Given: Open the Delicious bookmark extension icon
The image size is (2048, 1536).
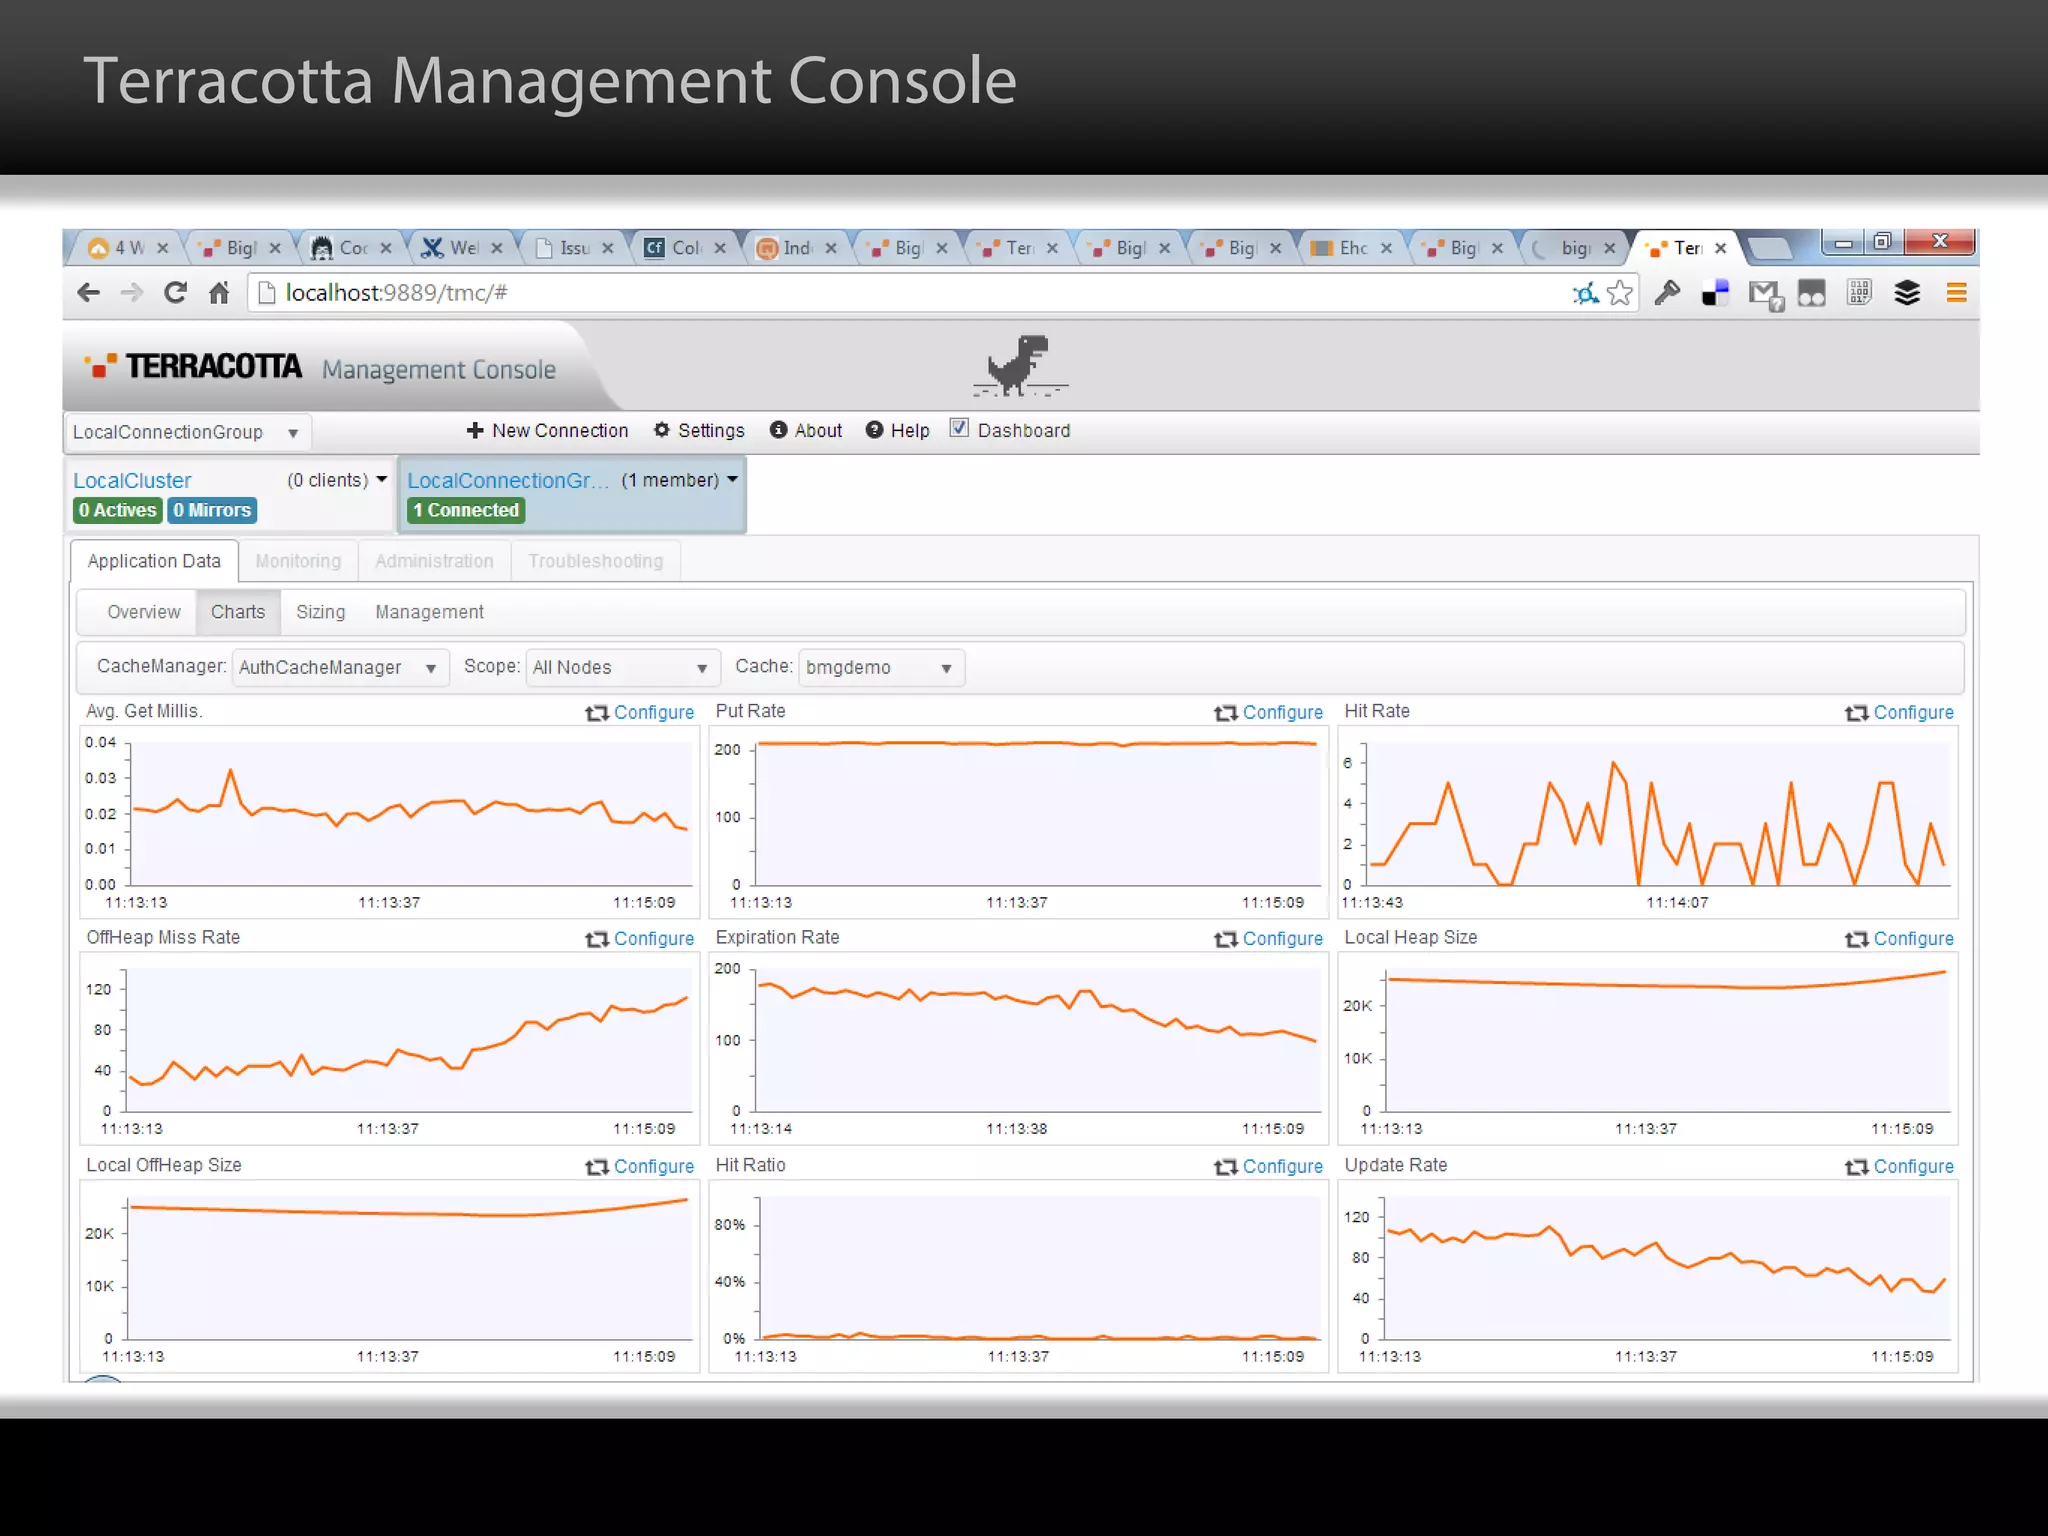Looking at the screenshot, I should 1715,293.
